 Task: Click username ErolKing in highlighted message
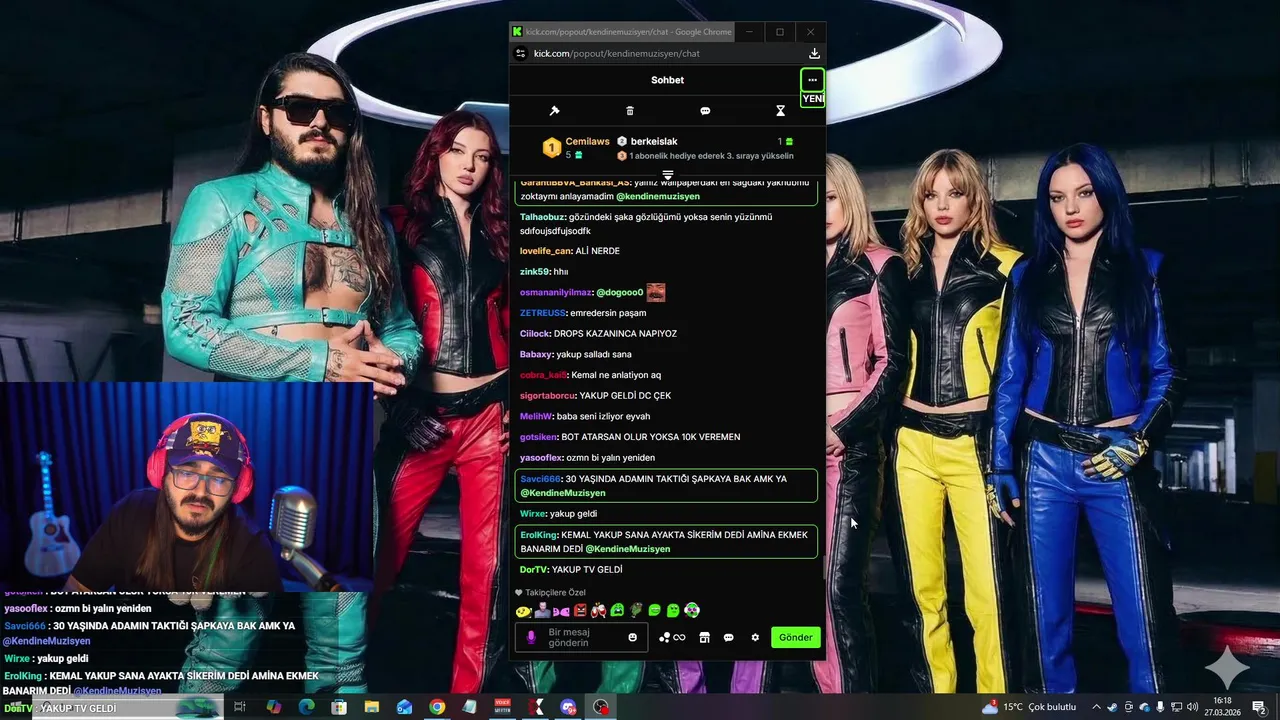pos(539,535)
